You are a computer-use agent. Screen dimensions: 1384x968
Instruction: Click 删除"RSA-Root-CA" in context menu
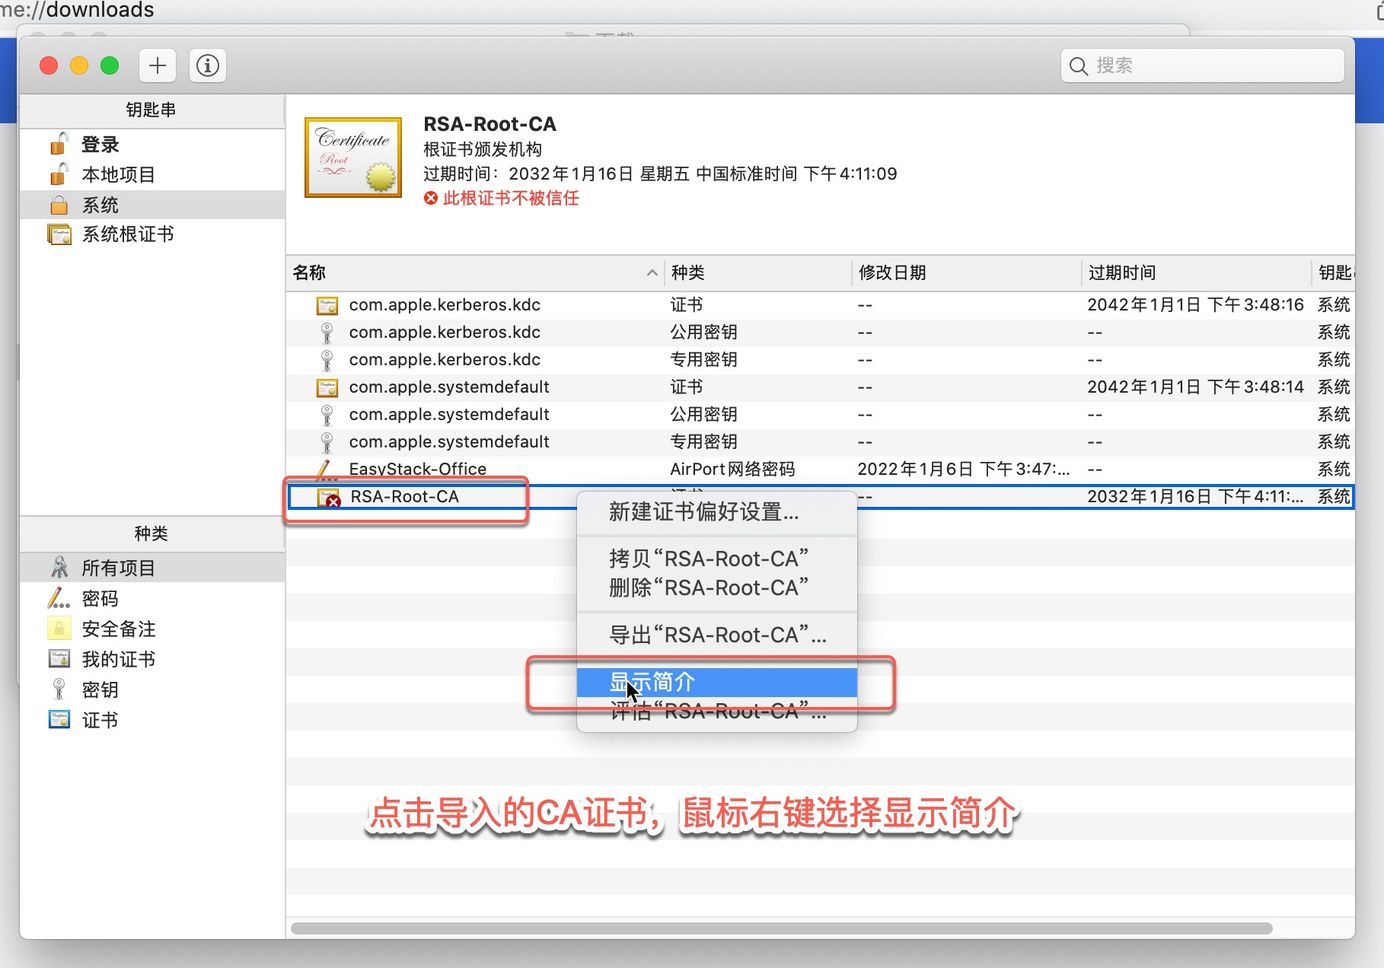(x=708, y=588)
